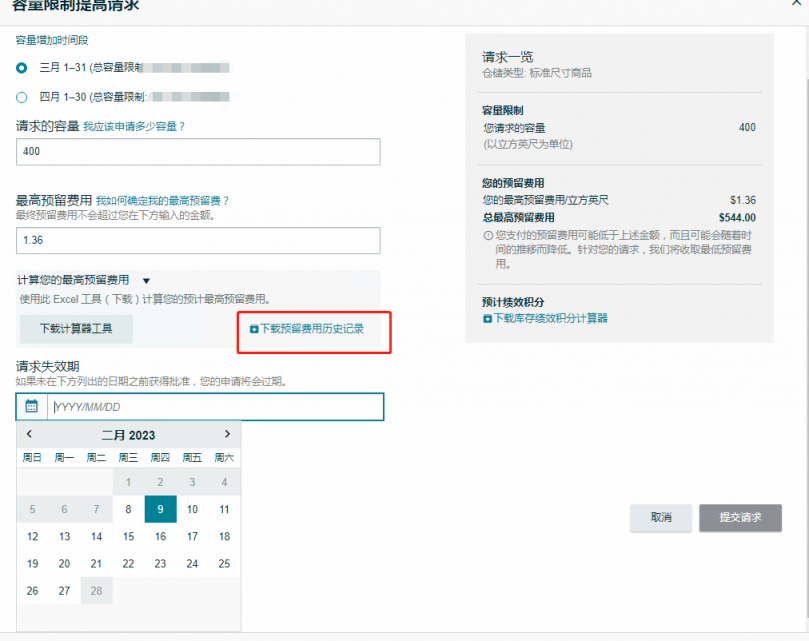Pick February 26 in the calendar
This screenshot has width=809, height=641.
[33, 591]
